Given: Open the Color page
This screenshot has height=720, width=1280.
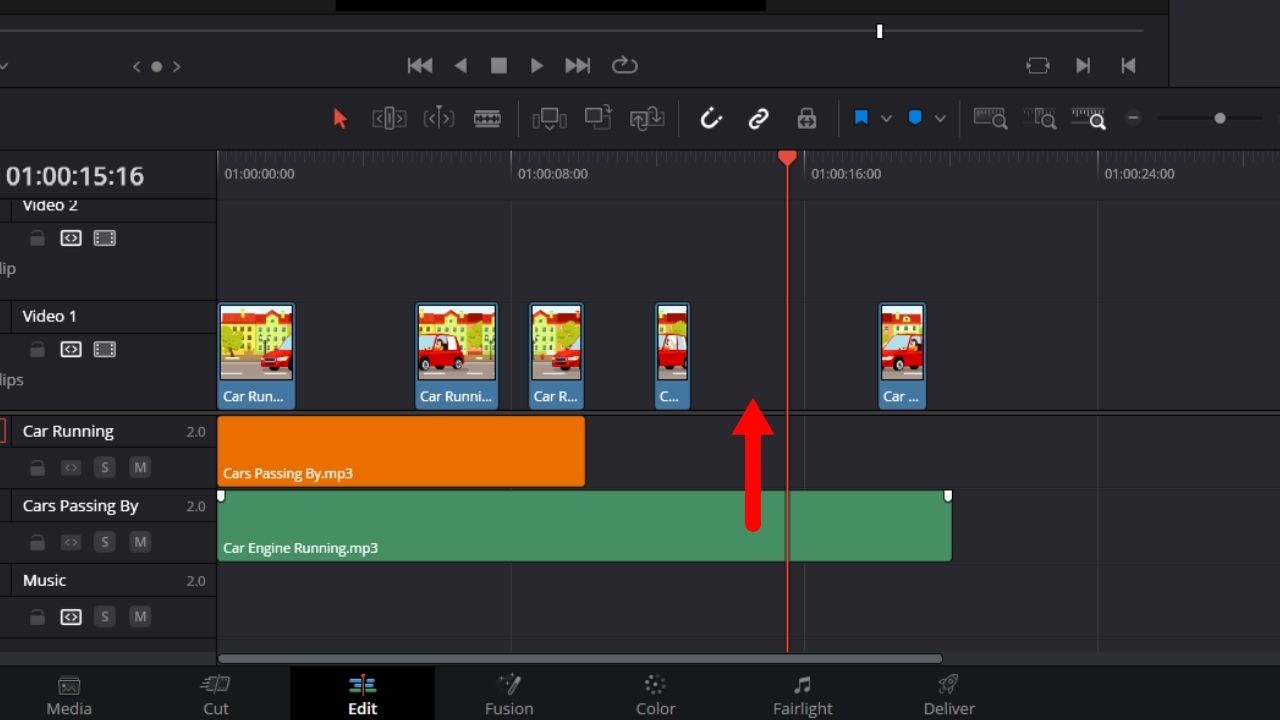Looking at the screenshot, I should pos(655,693).
